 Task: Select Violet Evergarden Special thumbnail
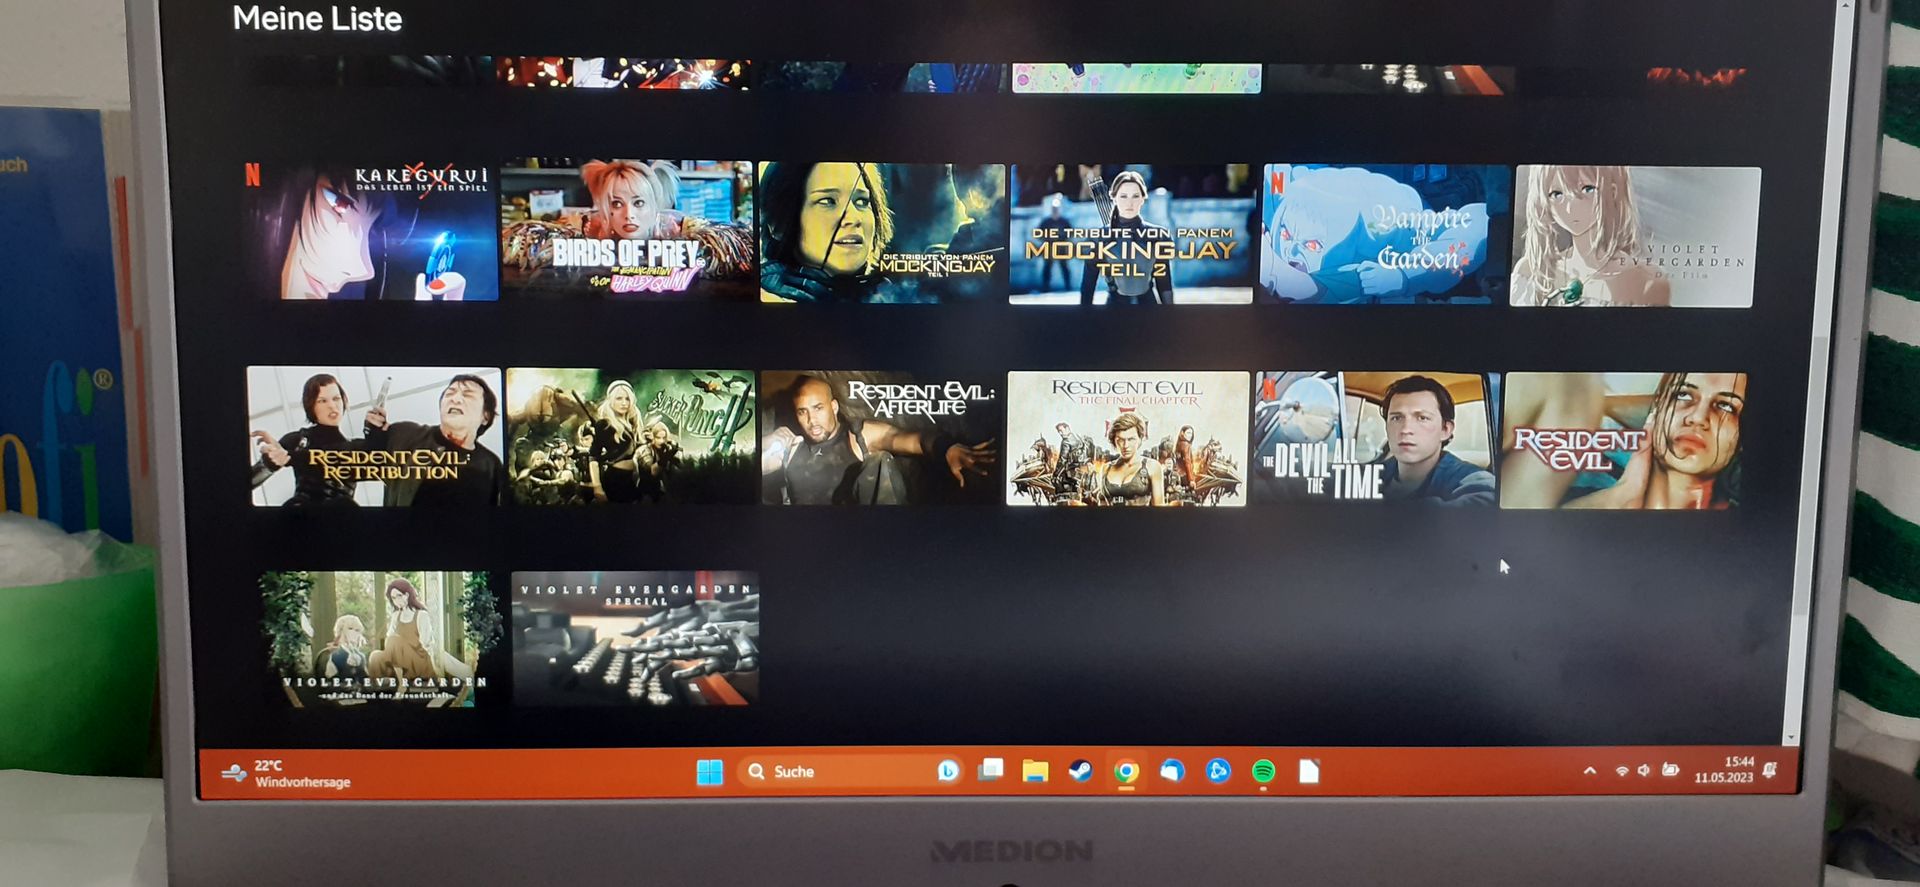(x=635, y=638)
